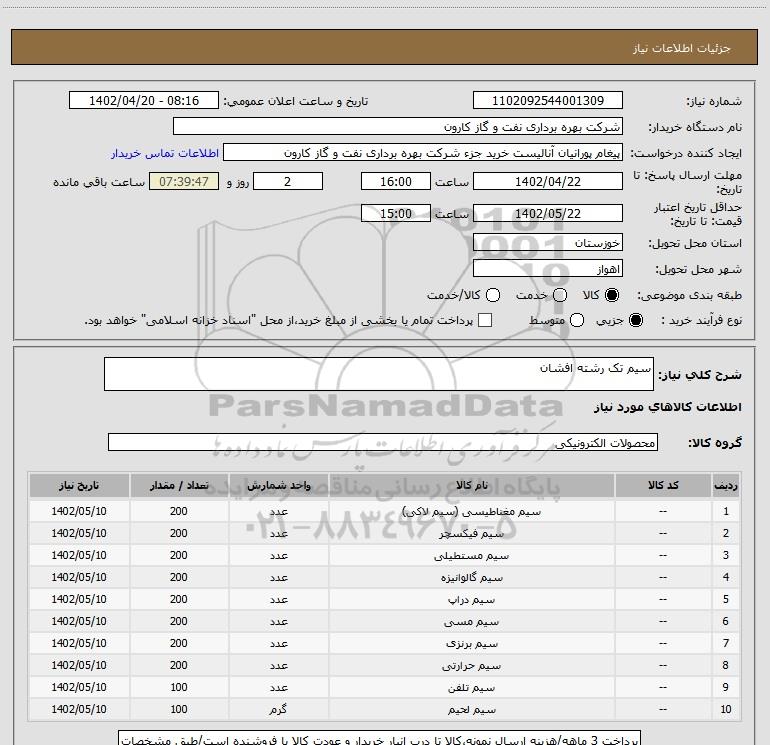
Task: Select the row سیم لحیم
Action: coord(385,709)
